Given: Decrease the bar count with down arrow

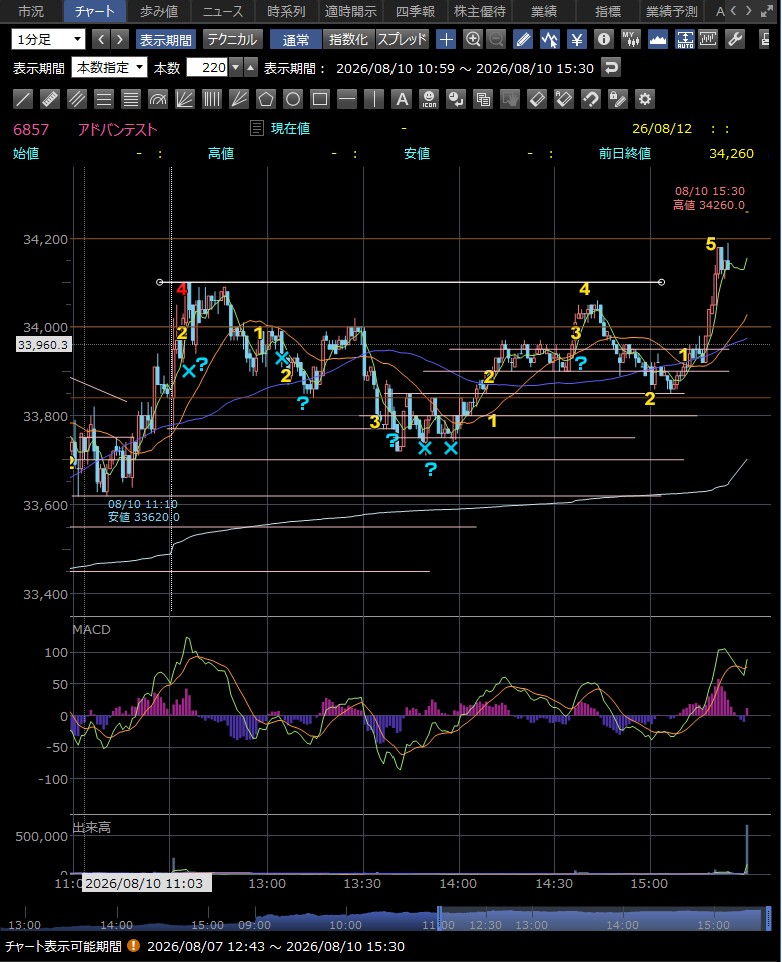Looking at the screenshot, I should click(x=236, y=67).
